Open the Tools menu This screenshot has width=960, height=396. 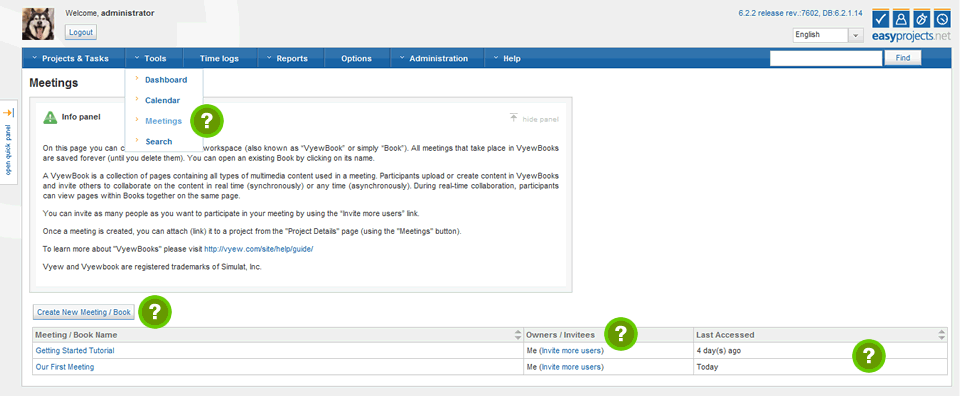click(155, 59)
